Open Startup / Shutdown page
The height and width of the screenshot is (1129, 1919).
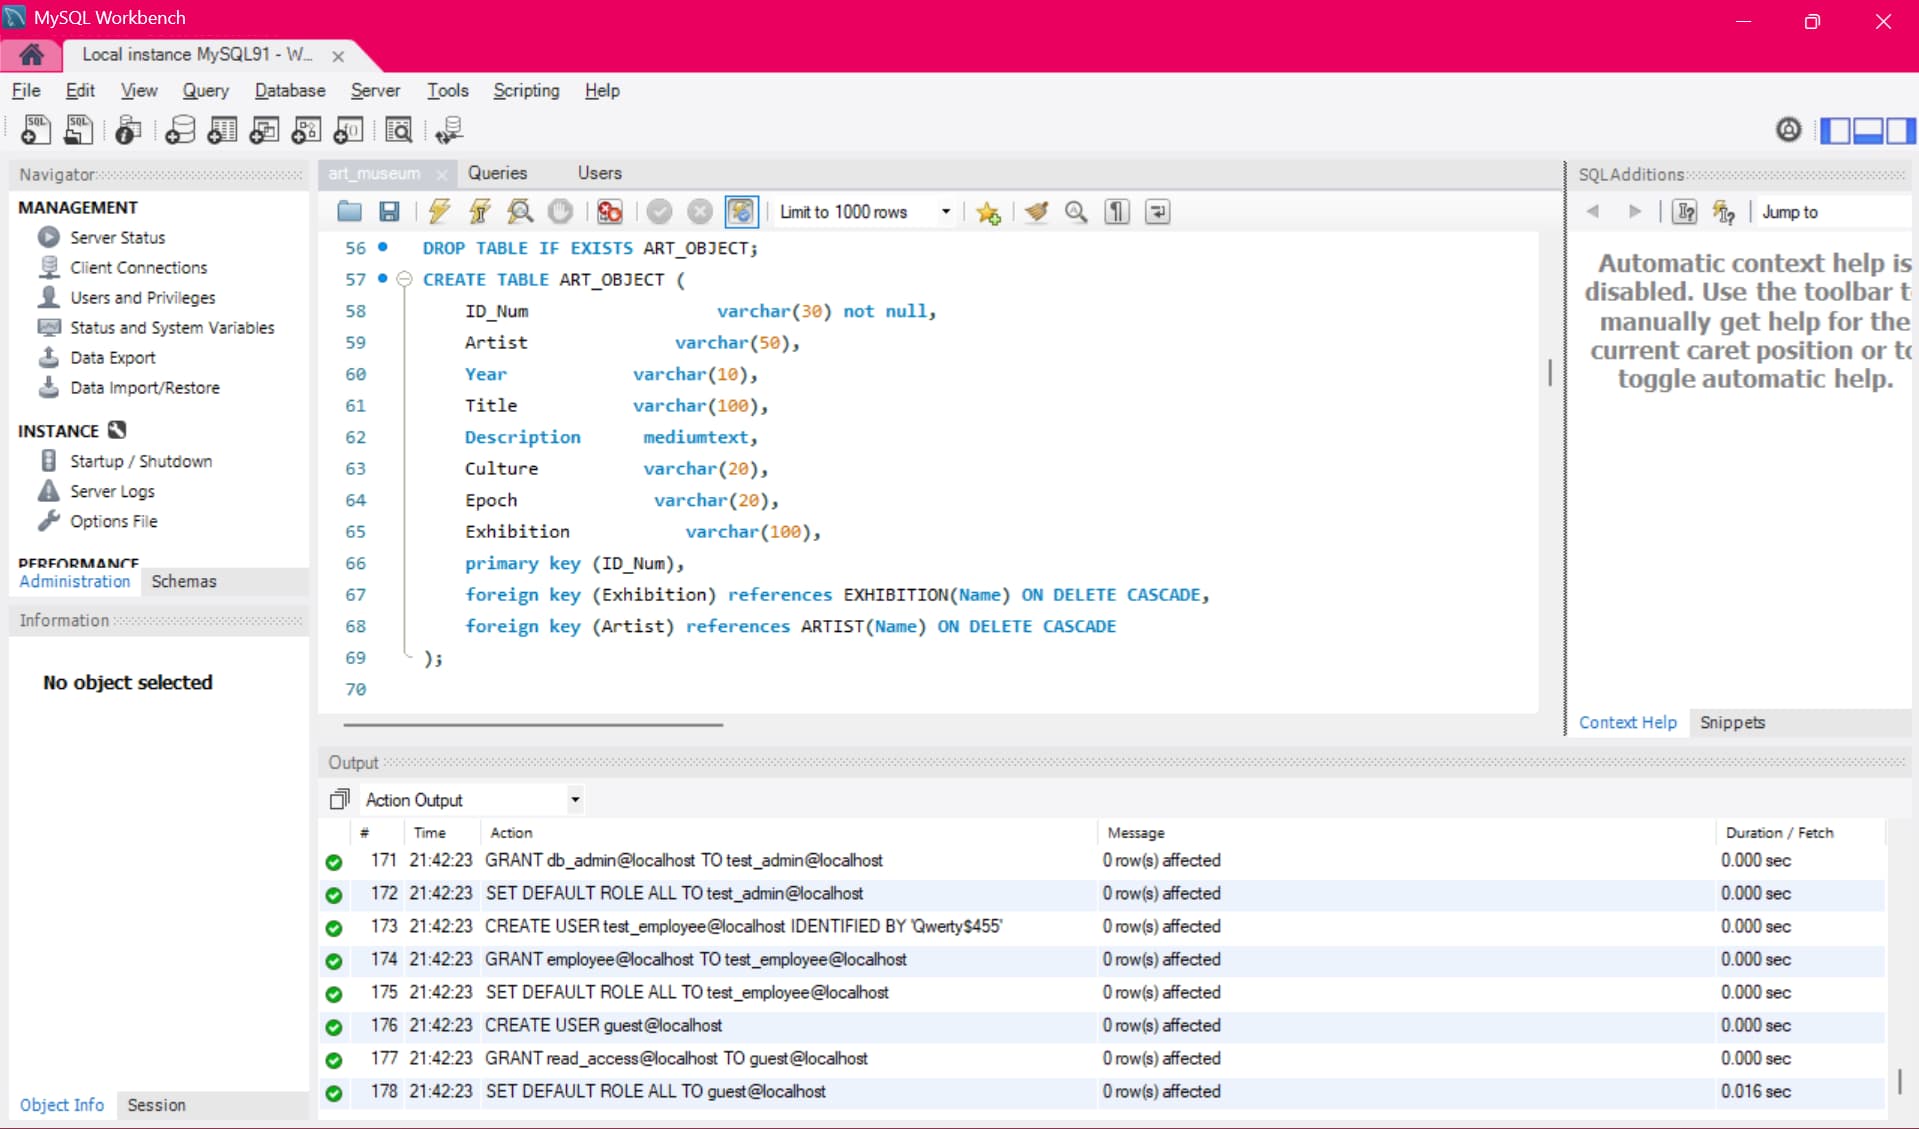[140, 461]
